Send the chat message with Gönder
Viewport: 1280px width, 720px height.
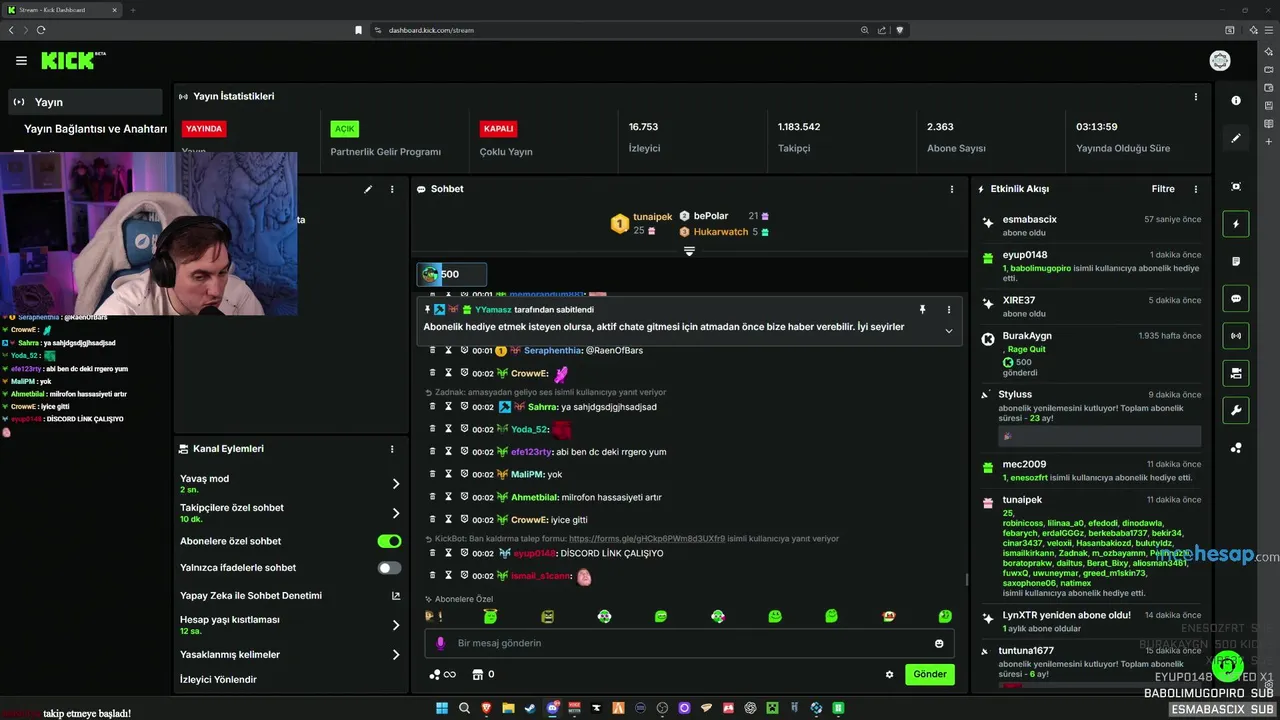(930, 674)
